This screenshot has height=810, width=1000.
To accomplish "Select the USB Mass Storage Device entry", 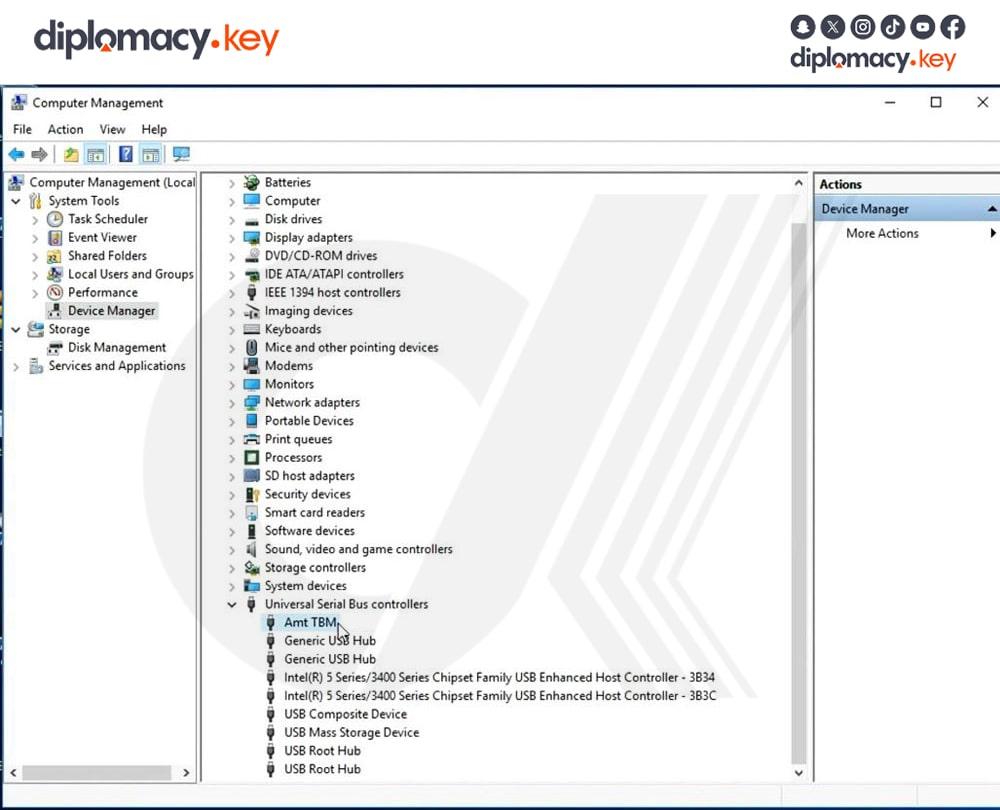I will tap(352, 732).
